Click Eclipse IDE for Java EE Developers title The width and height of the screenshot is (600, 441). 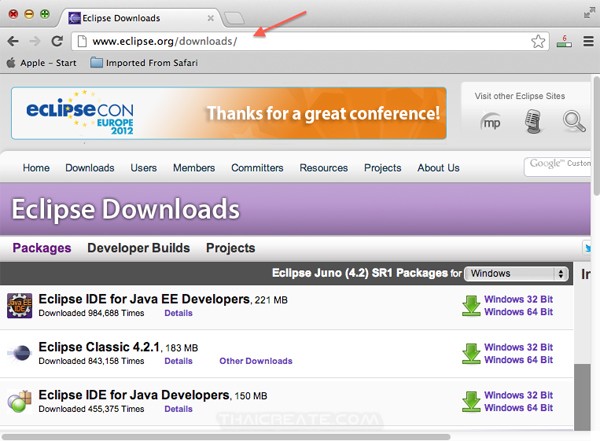(x=144, y=299)
